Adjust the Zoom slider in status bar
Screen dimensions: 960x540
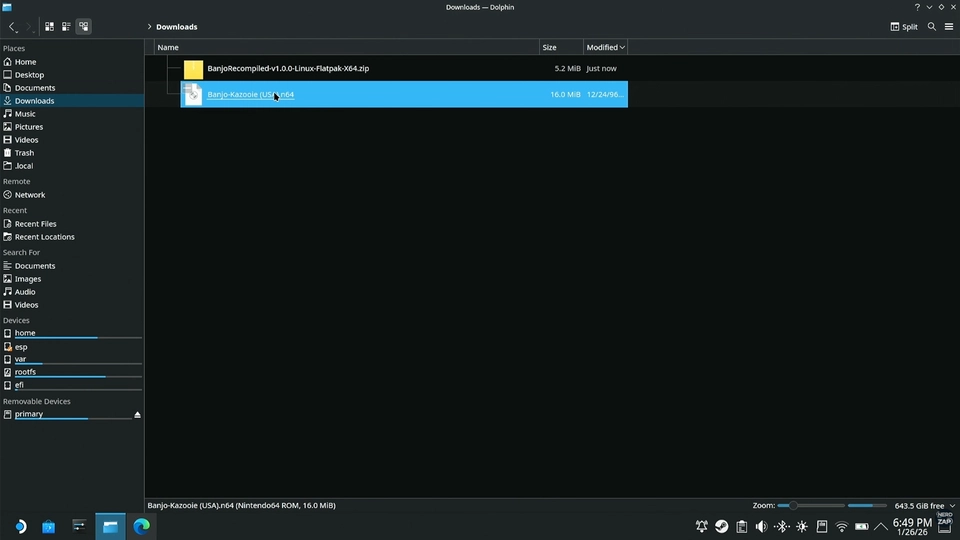click(793, 506)
